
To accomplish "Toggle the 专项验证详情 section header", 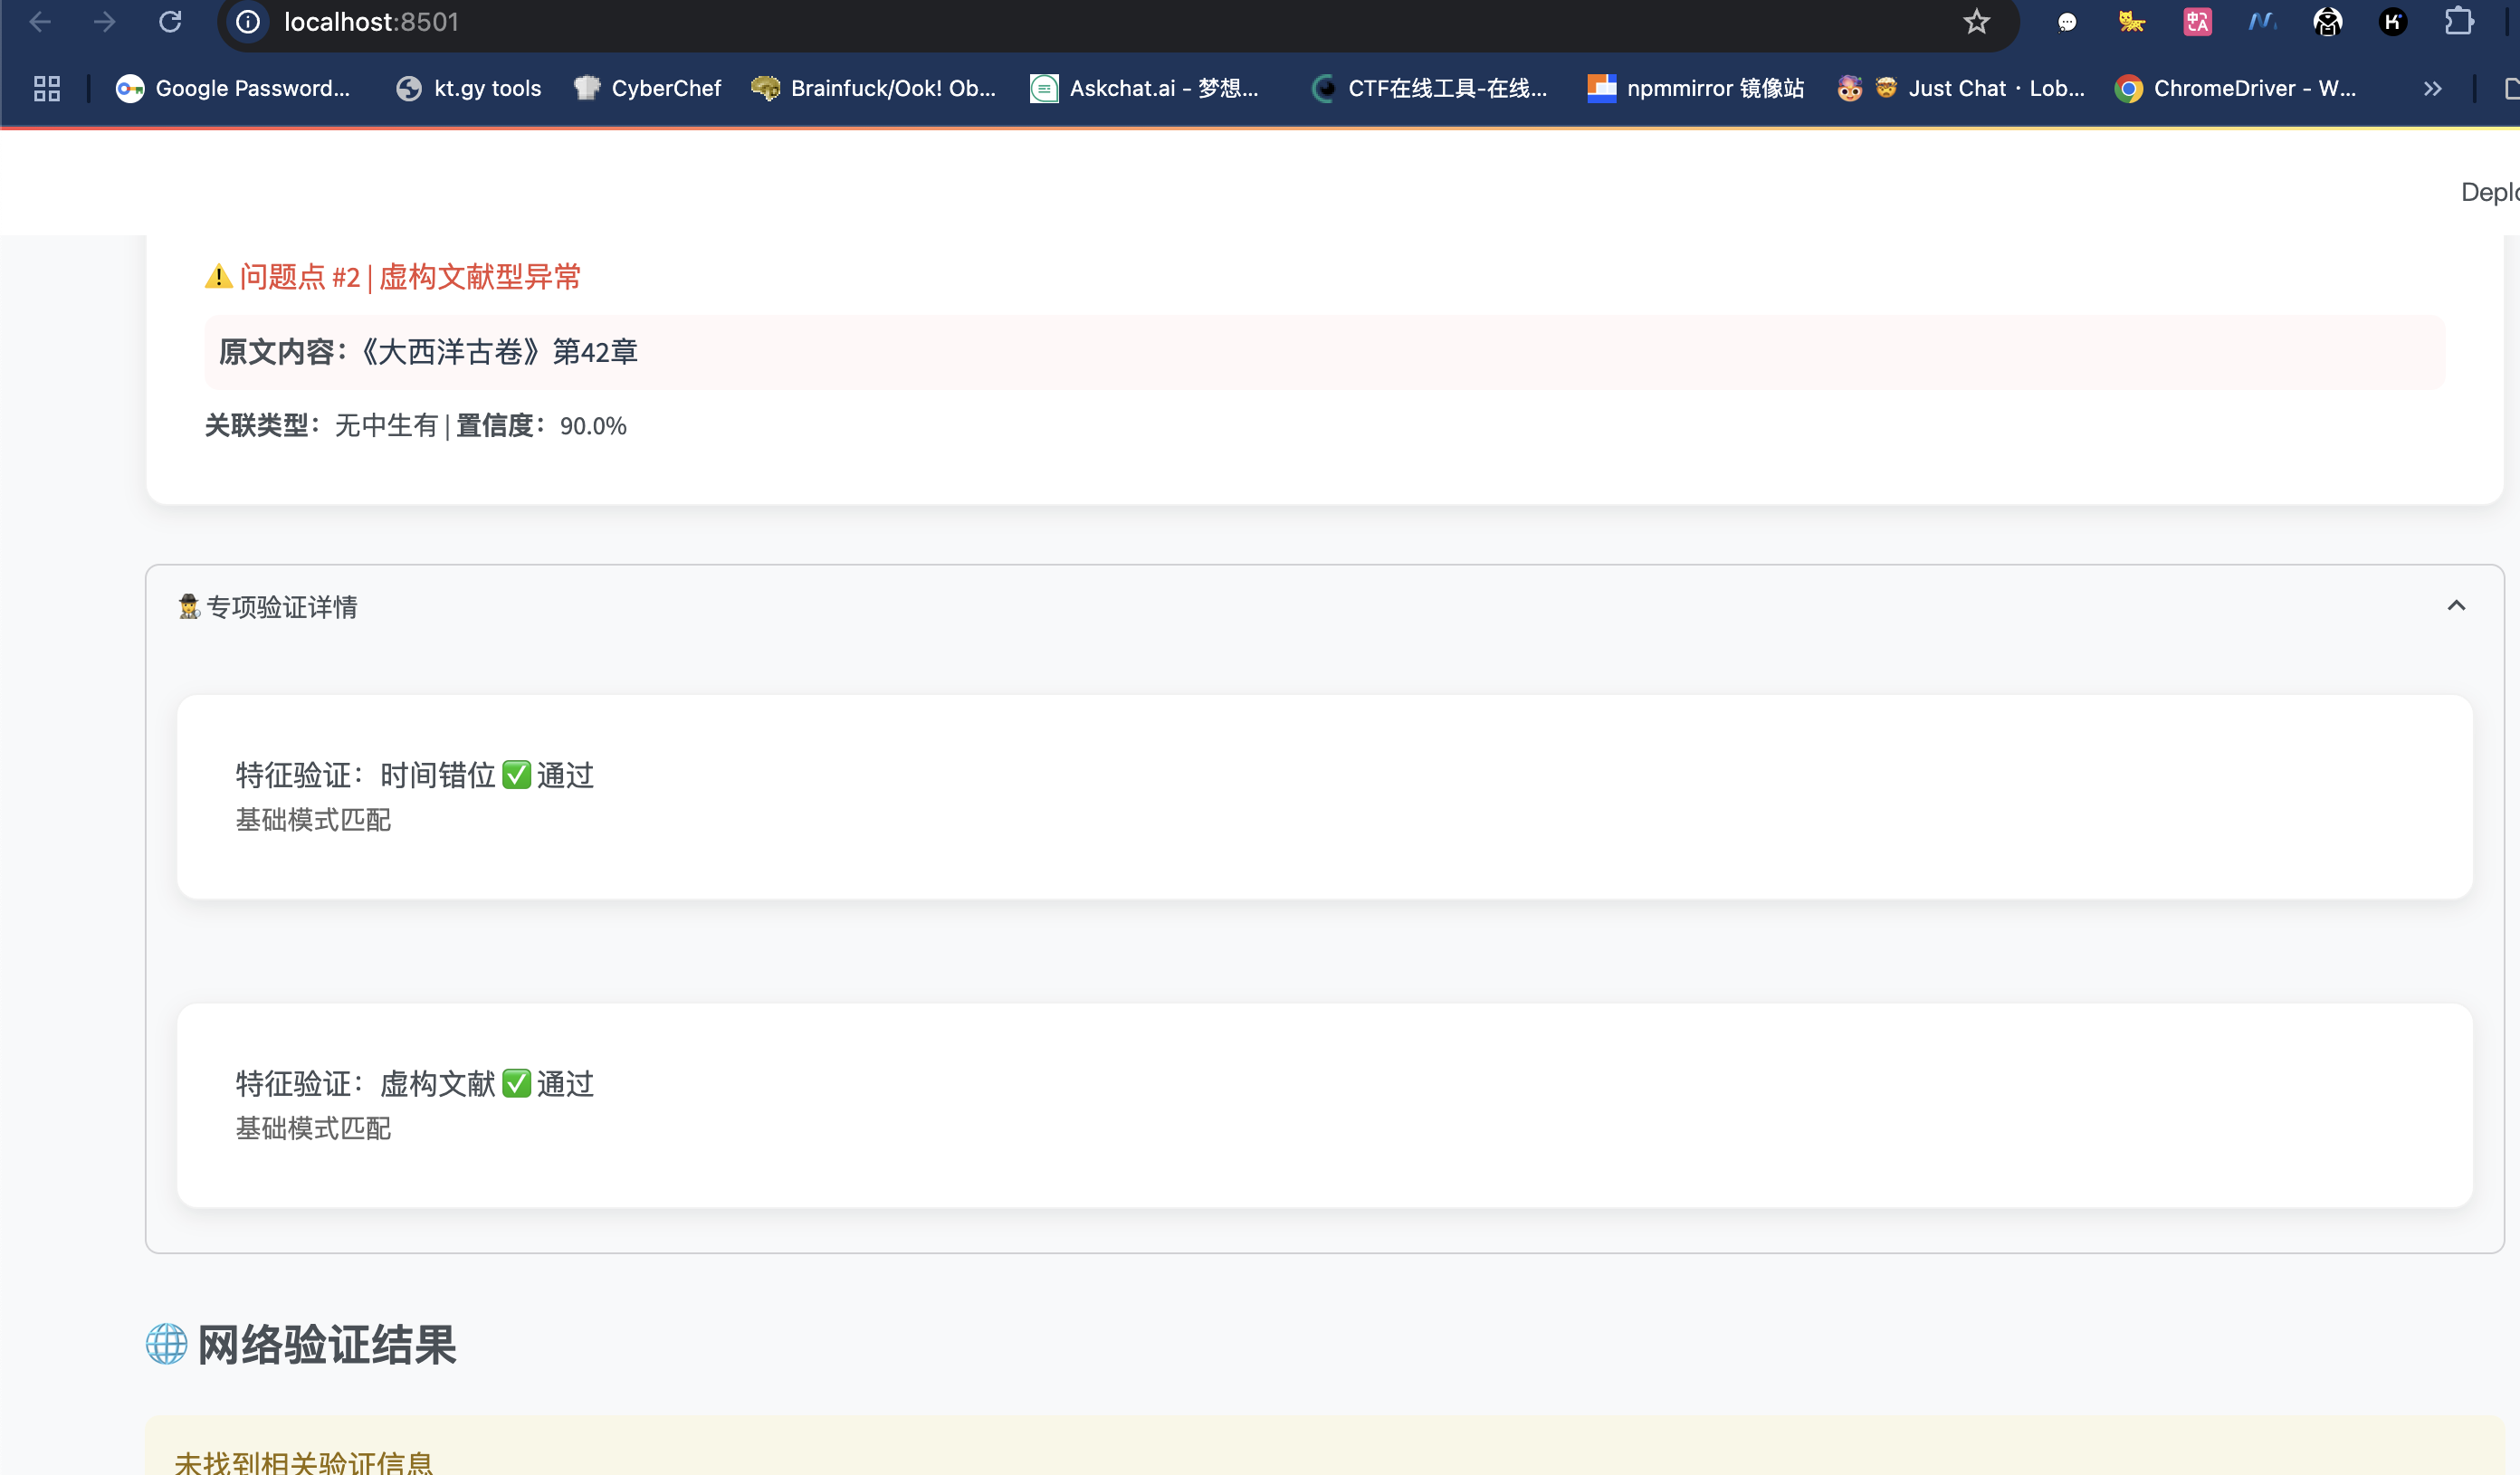I will 282,607.
